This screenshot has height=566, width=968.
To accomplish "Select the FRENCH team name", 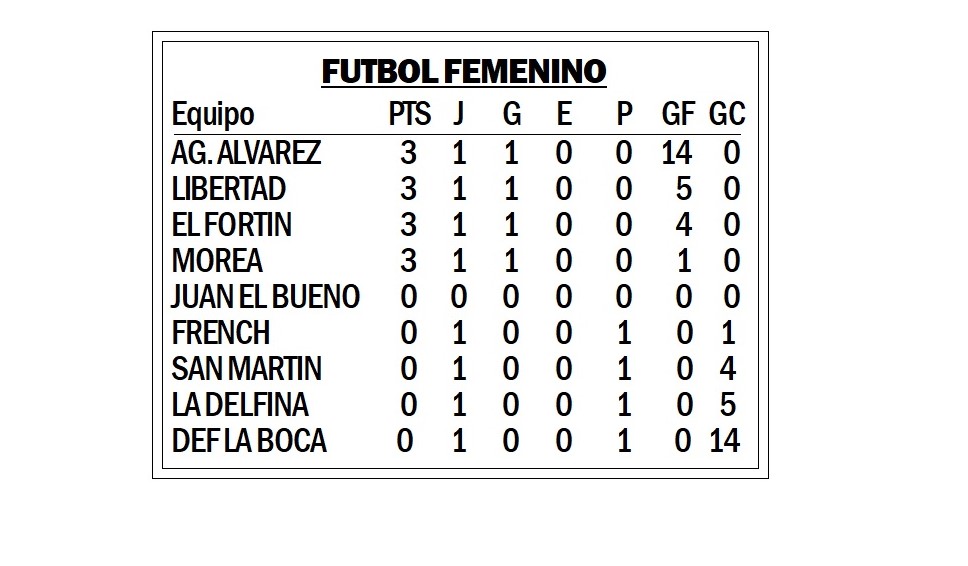I will (221, 333).
